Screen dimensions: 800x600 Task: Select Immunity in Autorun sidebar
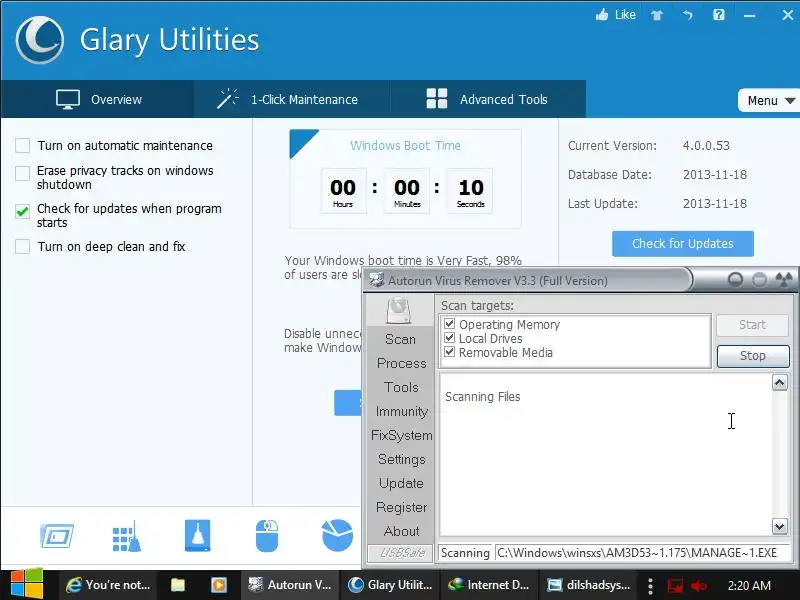(x=402, y=411)
